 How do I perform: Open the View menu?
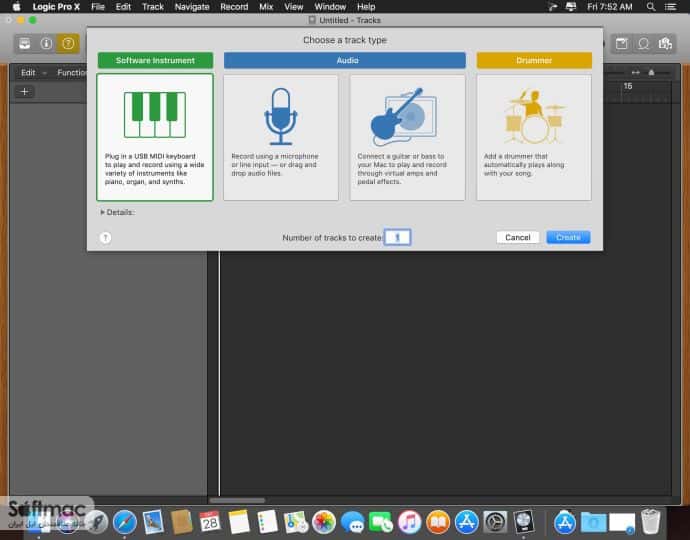(x=294, y=7)
